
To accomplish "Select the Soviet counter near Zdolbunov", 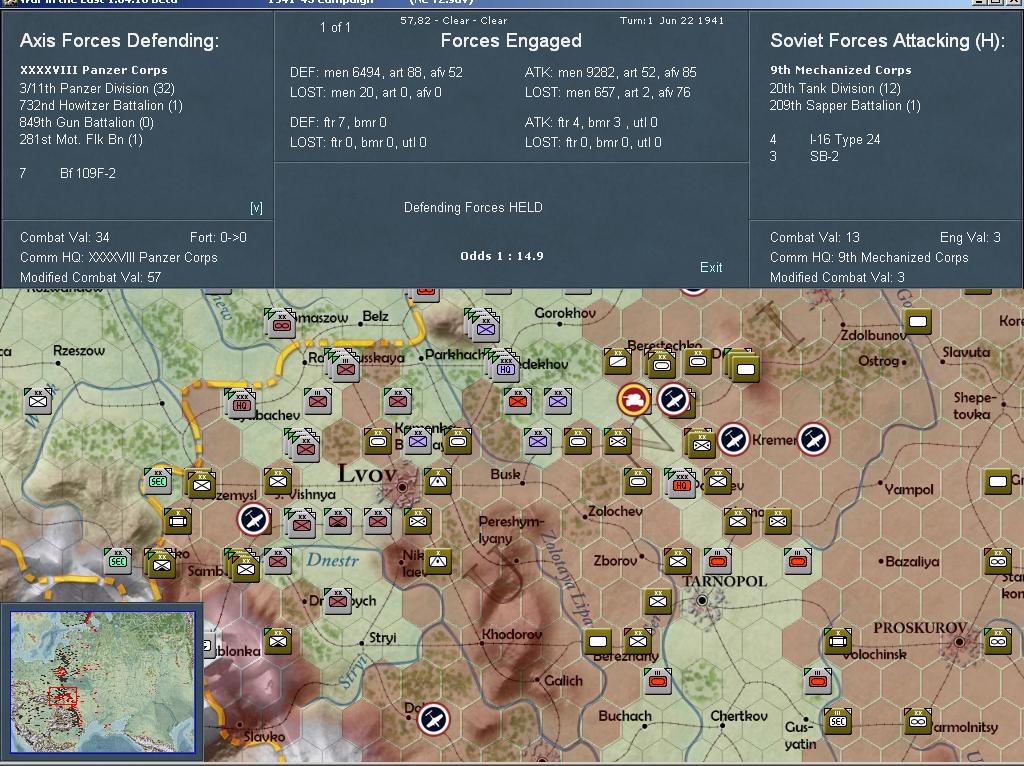I will tap(918, 321).
